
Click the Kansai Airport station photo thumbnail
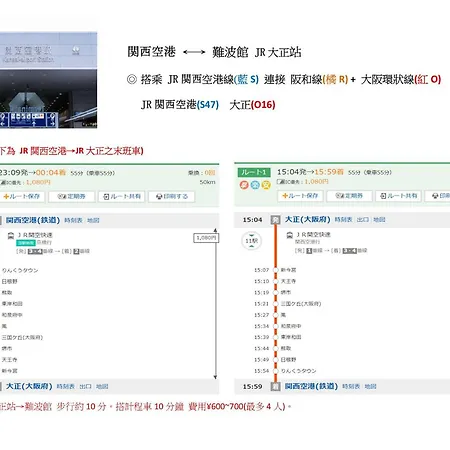click(x=48, y=80)
